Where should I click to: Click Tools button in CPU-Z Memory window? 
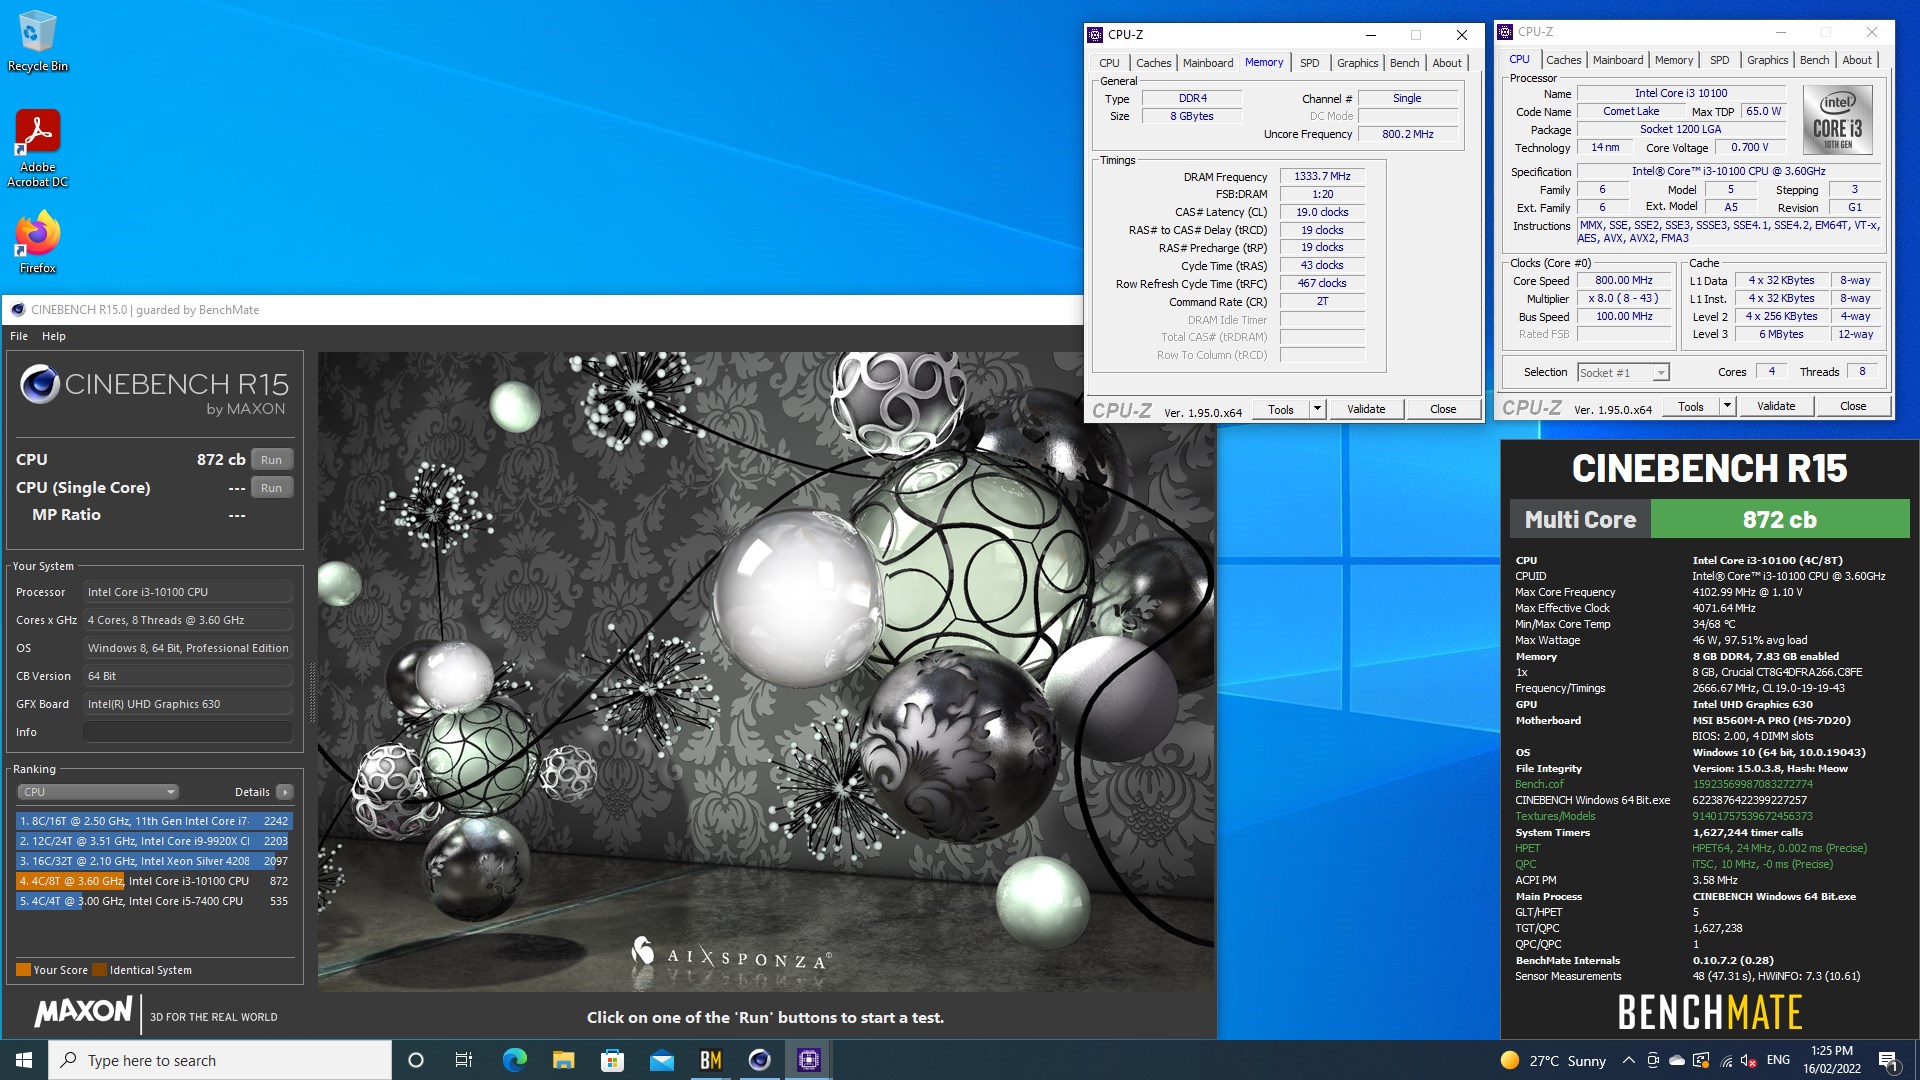click(x=1281, y=409)
